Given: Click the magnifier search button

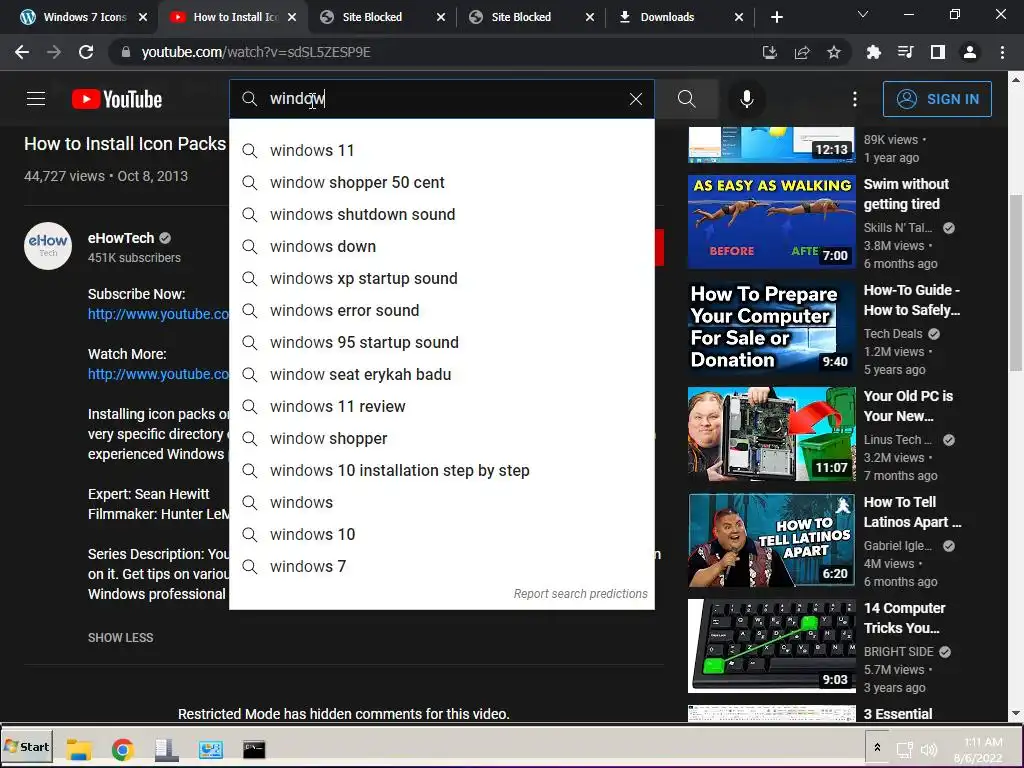Looking at the screenshot, I should [686, 99].
